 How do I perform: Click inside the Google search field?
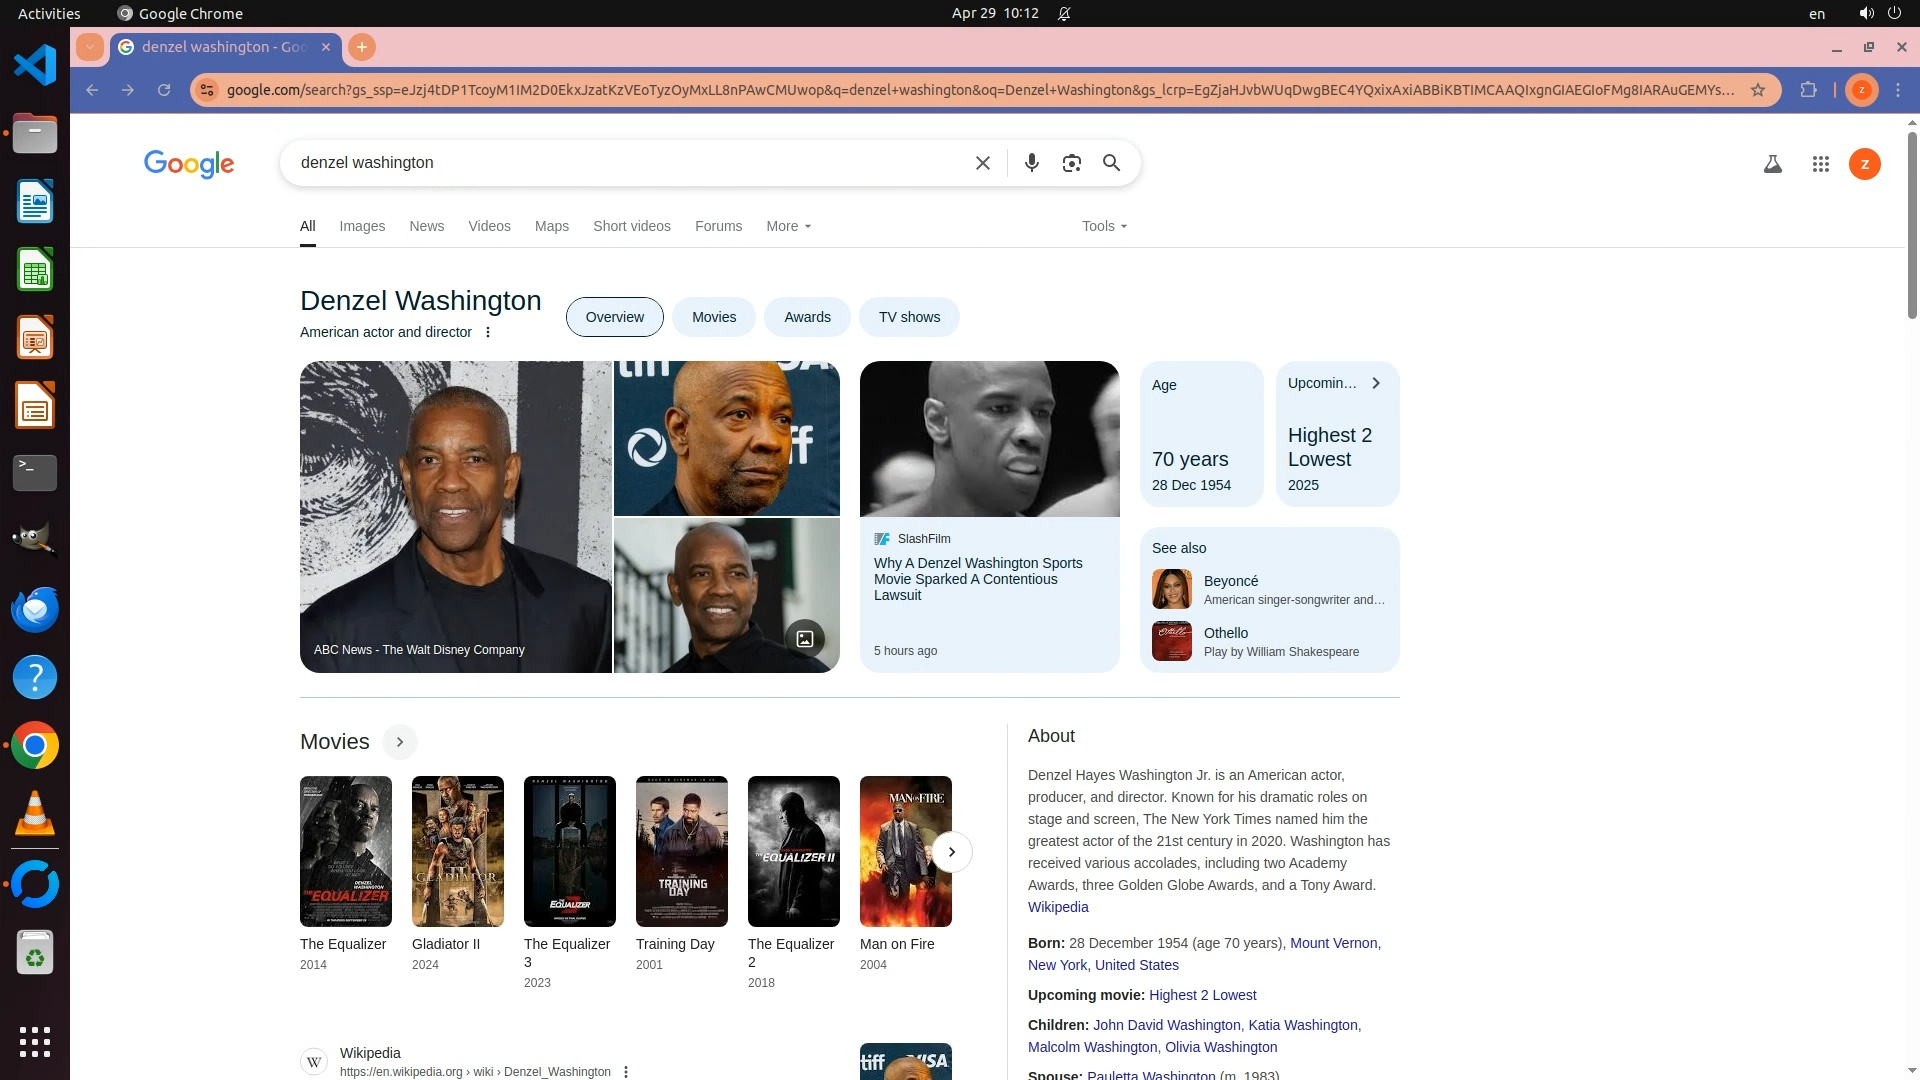[x=620, y=163]
